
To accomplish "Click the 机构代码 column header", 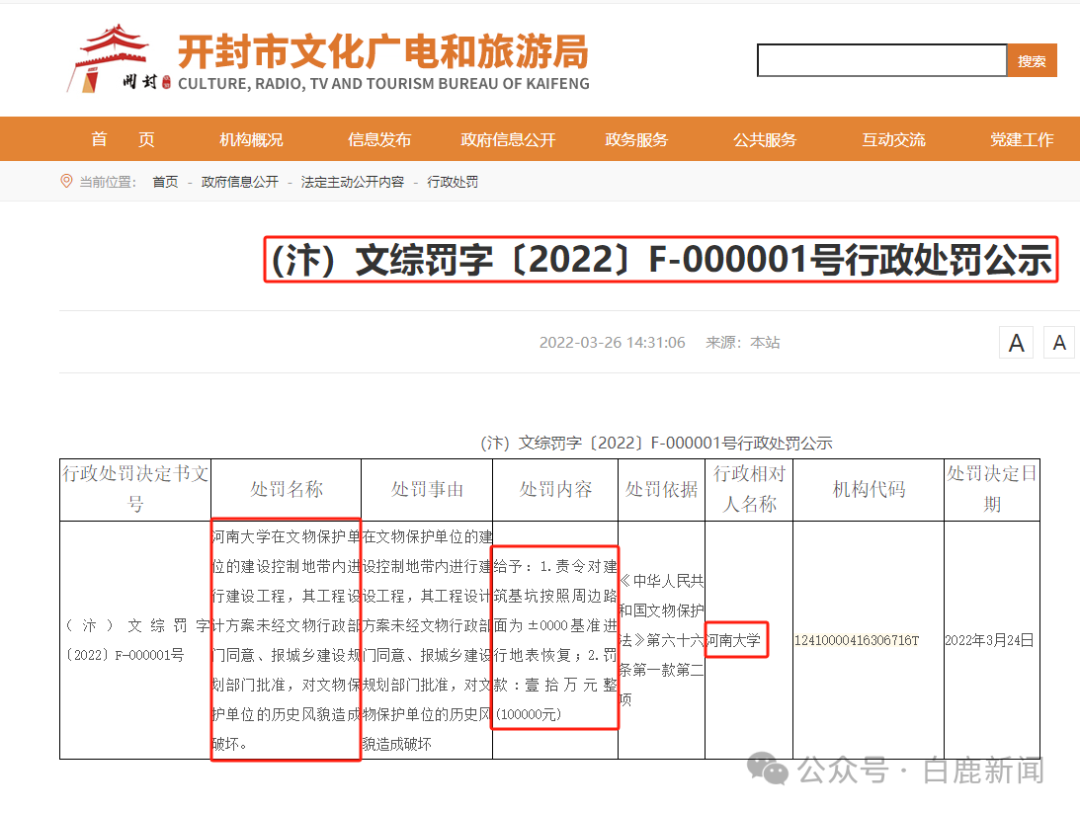I will click(x=869, y=489).
